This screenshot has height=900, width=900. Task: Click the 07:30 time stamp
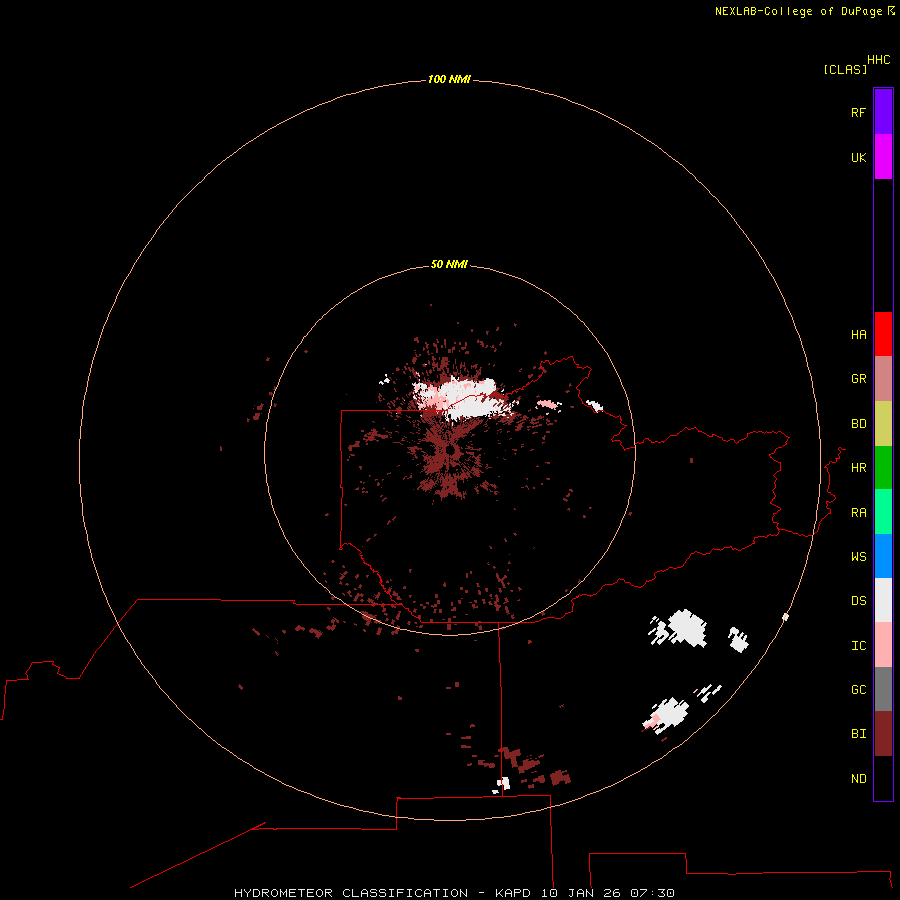652,893
